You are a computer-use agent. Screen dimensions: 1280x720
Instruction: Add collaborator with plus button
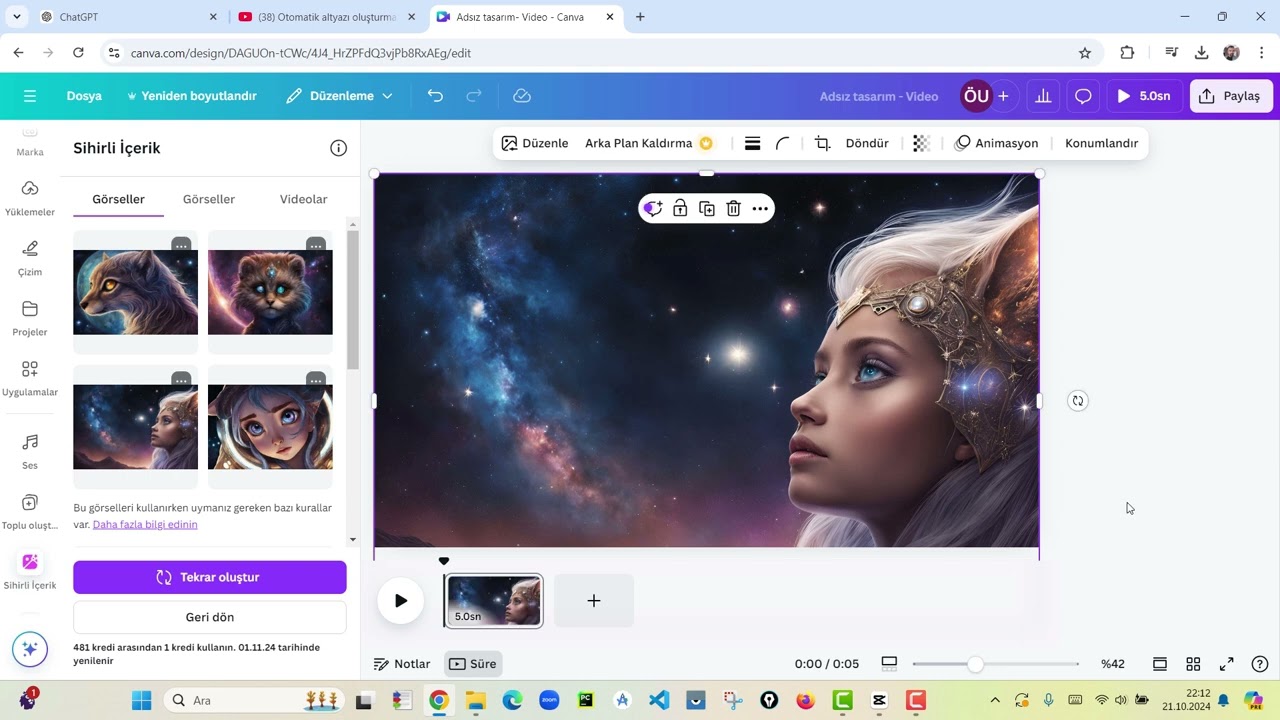point(1003,96)
